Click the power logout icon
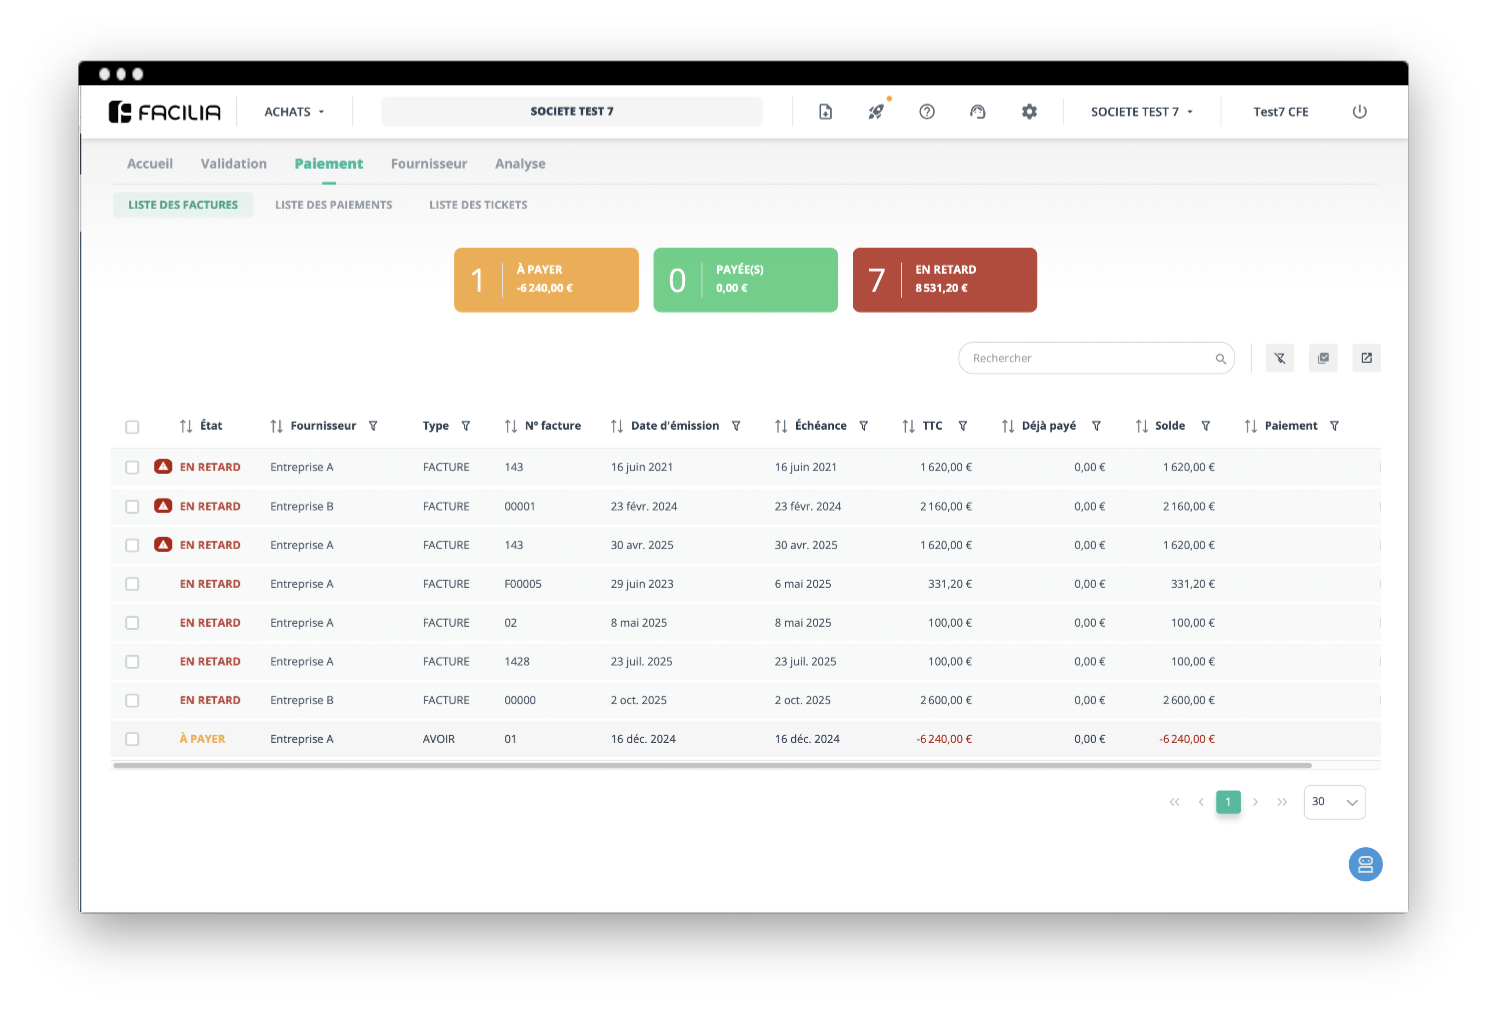This screenshot has width=1487, height=1010. [x=1359, y=112]
